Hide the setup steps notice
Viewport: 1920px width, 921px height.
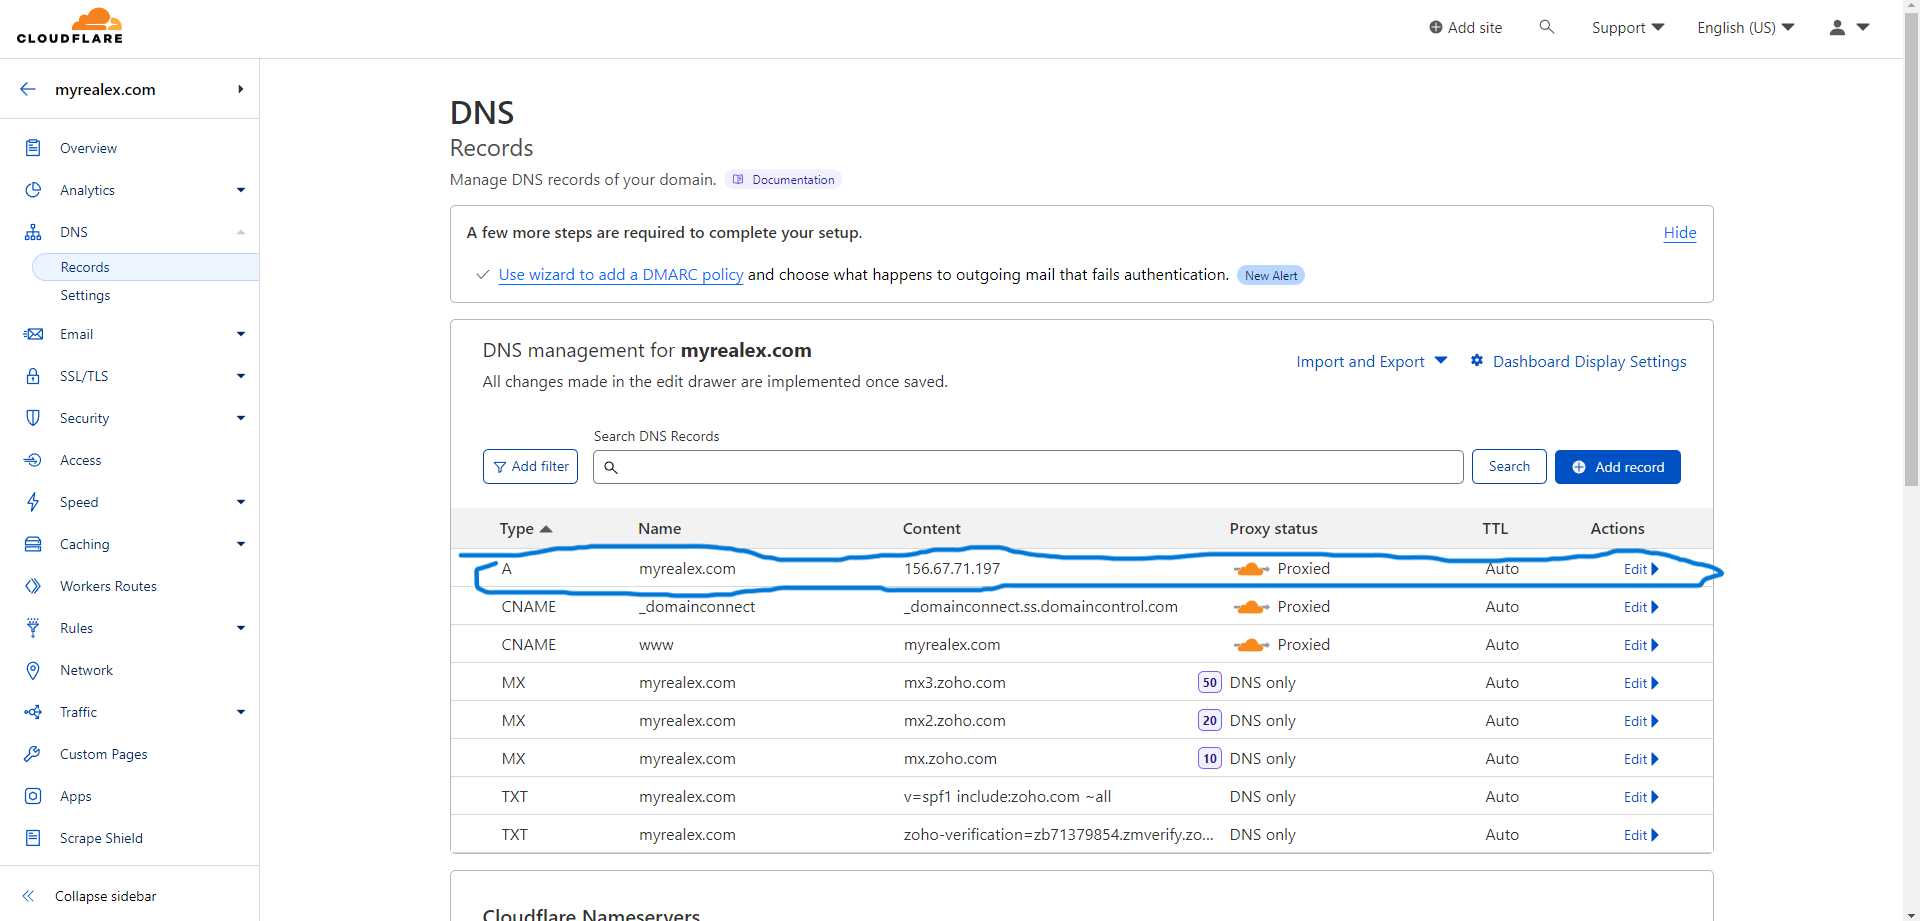pyautogui.click(x=1680, y=233)
